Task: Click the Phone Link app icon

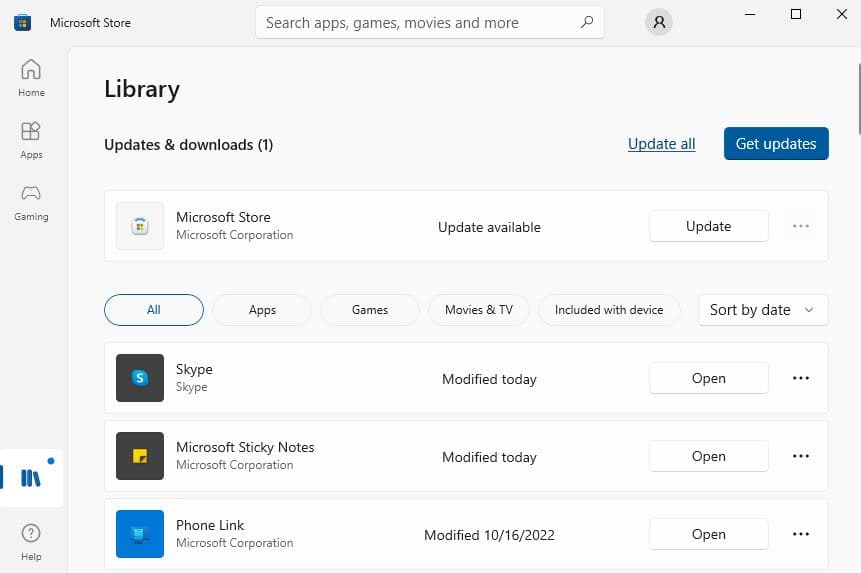Action: [140, 534]
